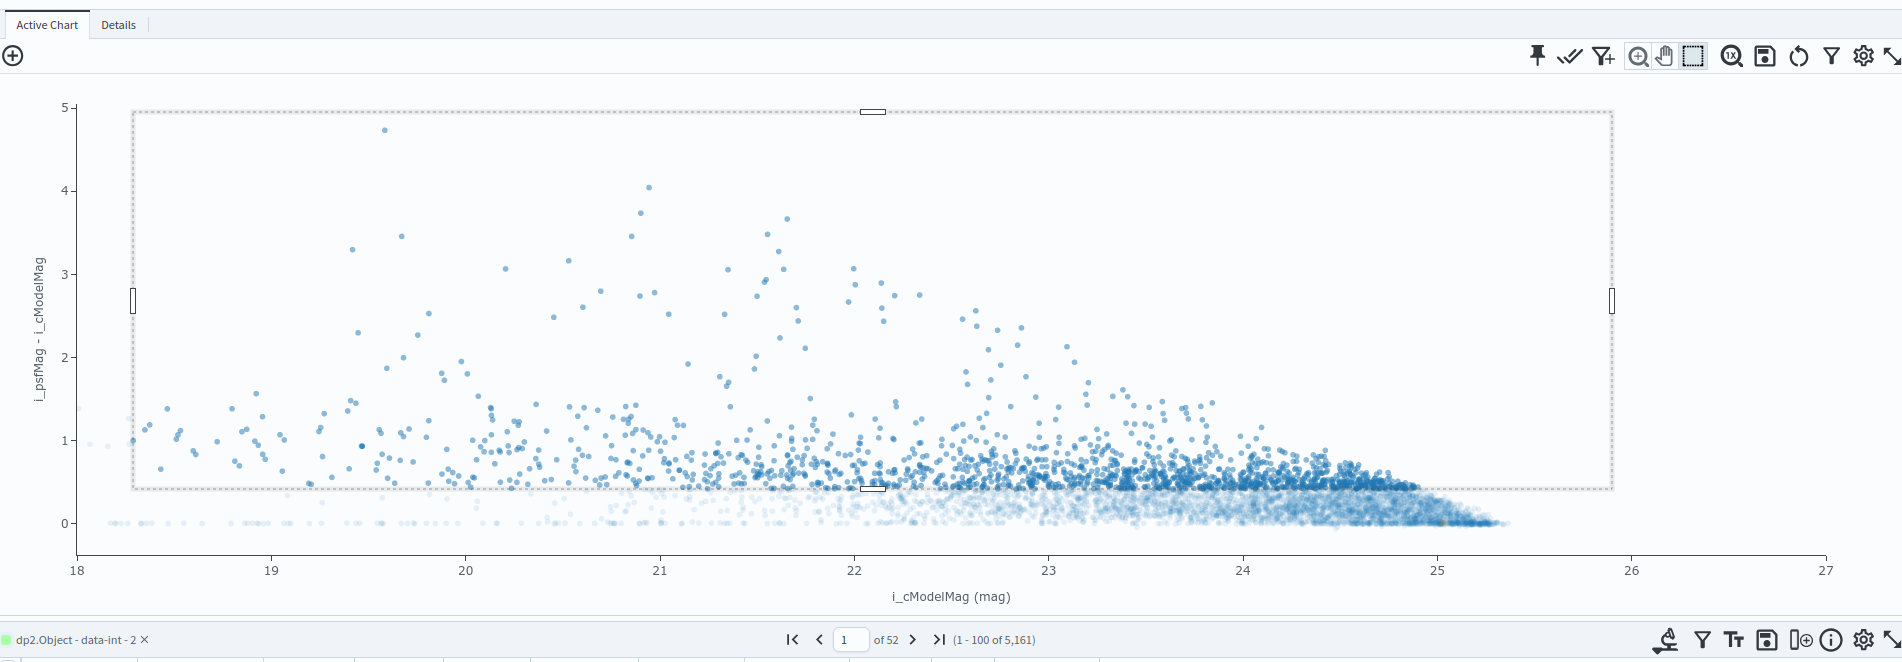Click the x-axis tick label 22
This screenshot has width=1902, height=662.
(x=854, y=571)
